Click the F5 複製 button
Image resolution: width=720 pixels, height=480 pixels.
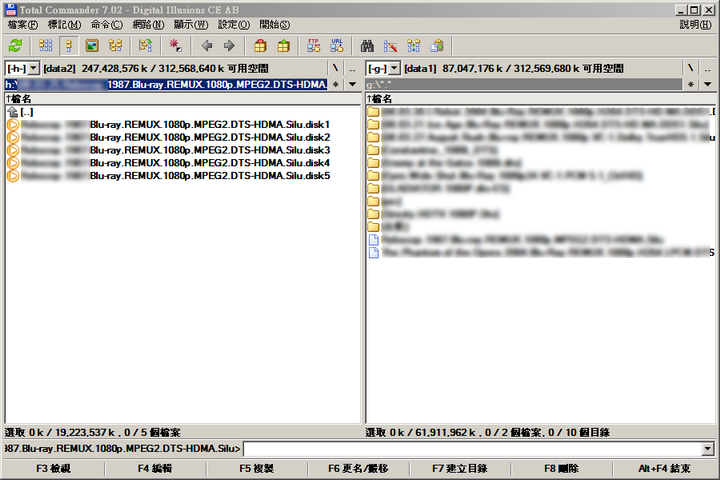(257, 469)
